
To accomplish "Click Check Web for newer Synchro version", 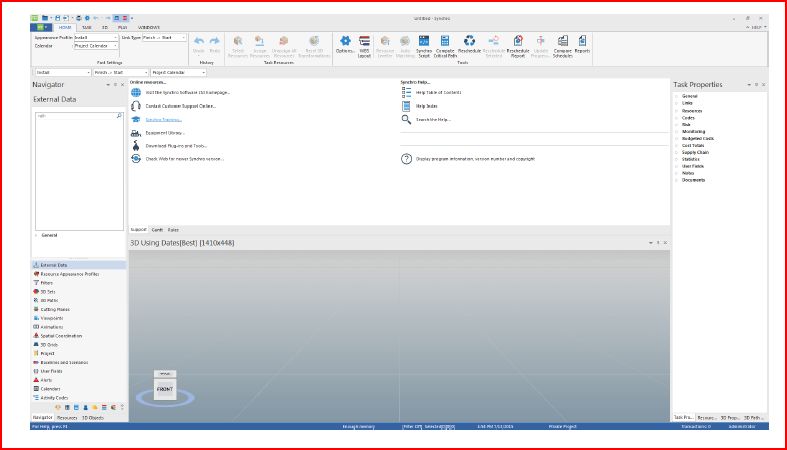I will point(185,159).
